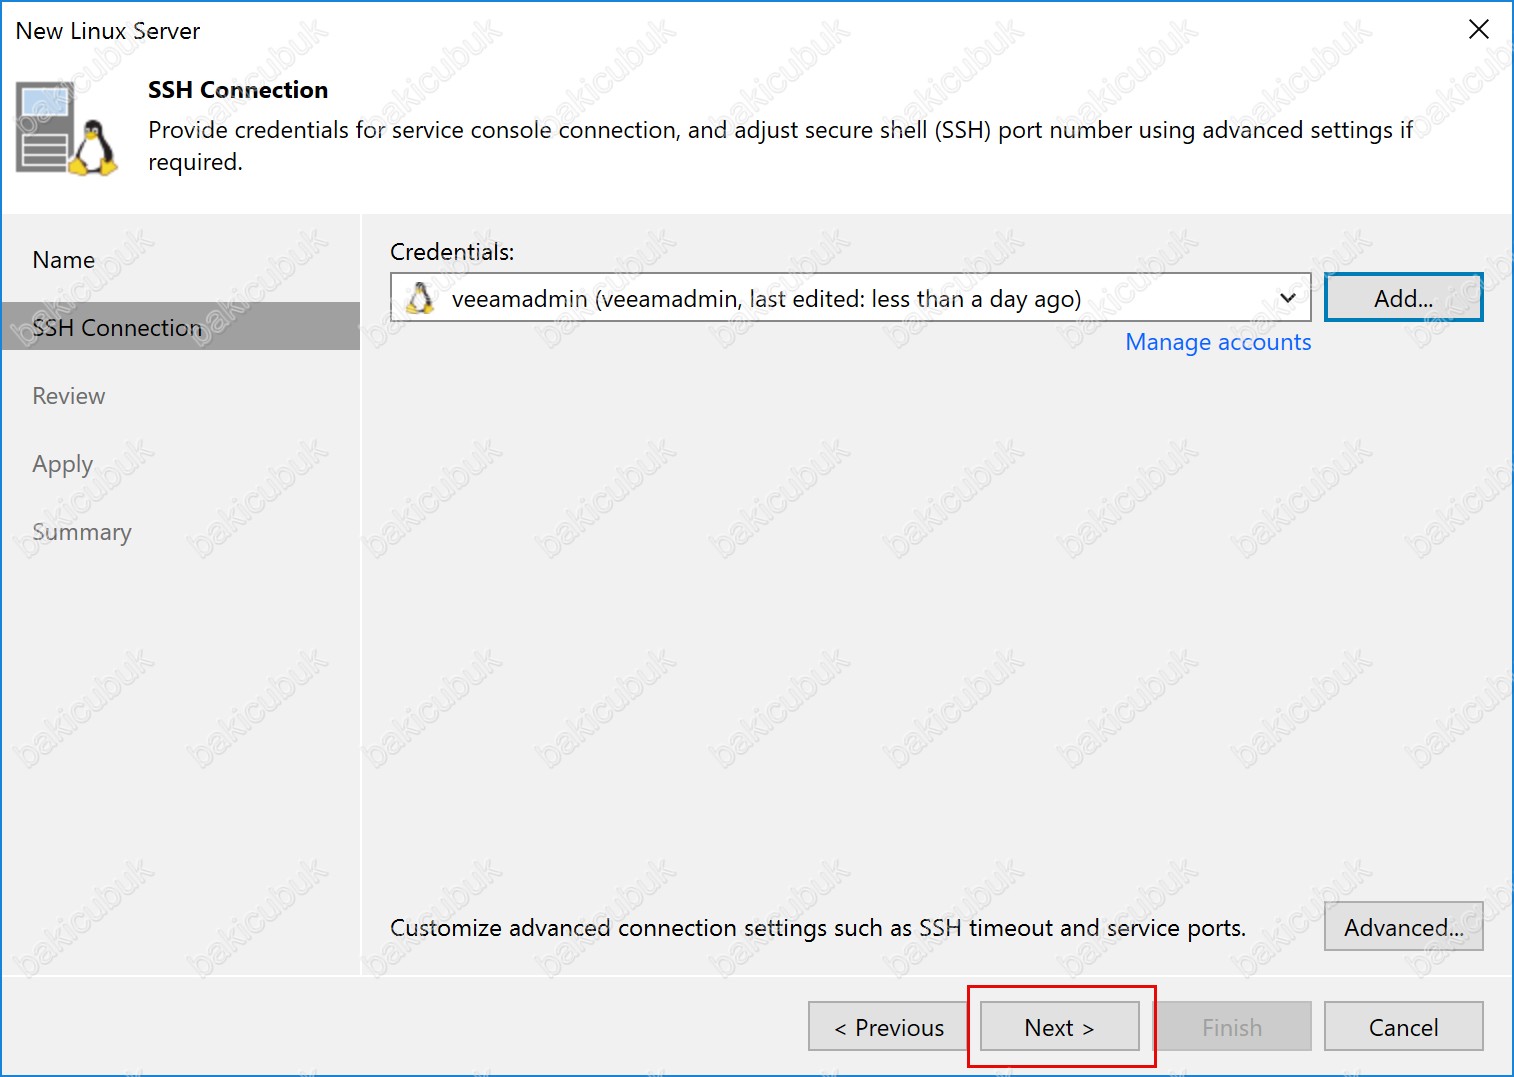
Task: Select the veeamadmin credentials combo box
Action: pyautogui.click(x=850, y=298)
